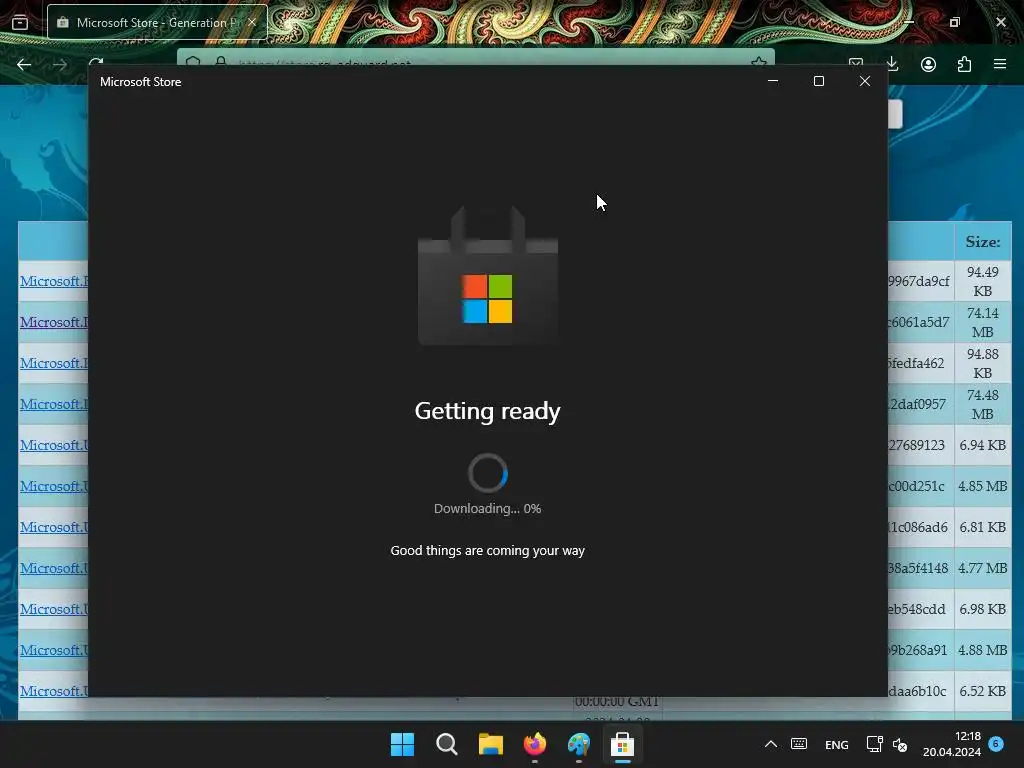The height and width of the screenshot is (768, 1024).
Task: Open the touch keyboard tray icon
Action: pos(799,744)
